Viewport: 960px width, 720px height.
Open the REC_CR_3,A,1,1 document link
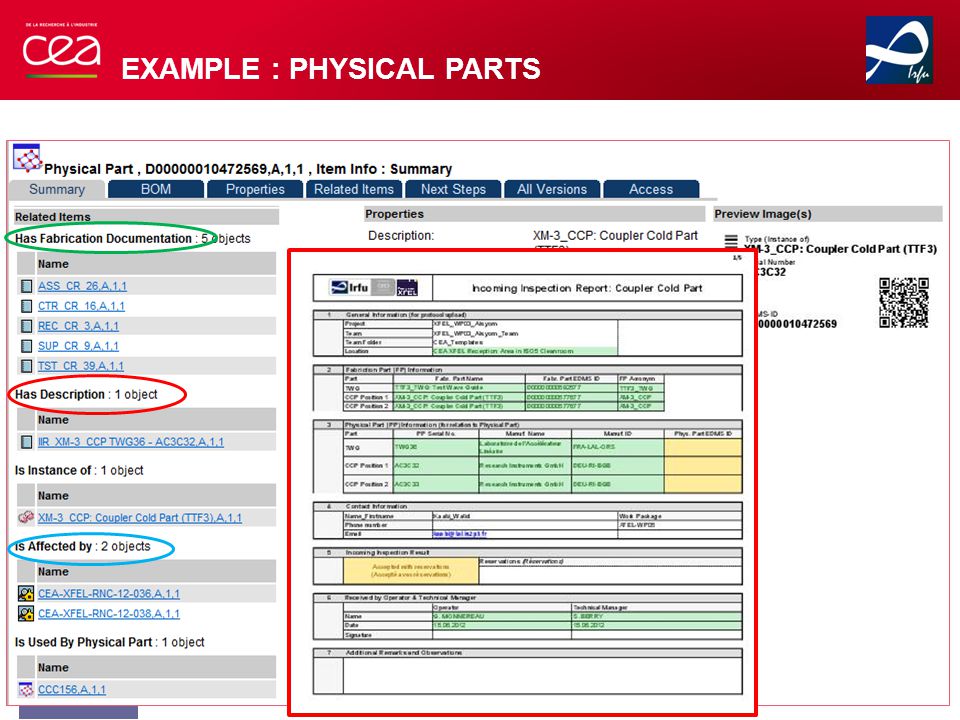point(78,326)
